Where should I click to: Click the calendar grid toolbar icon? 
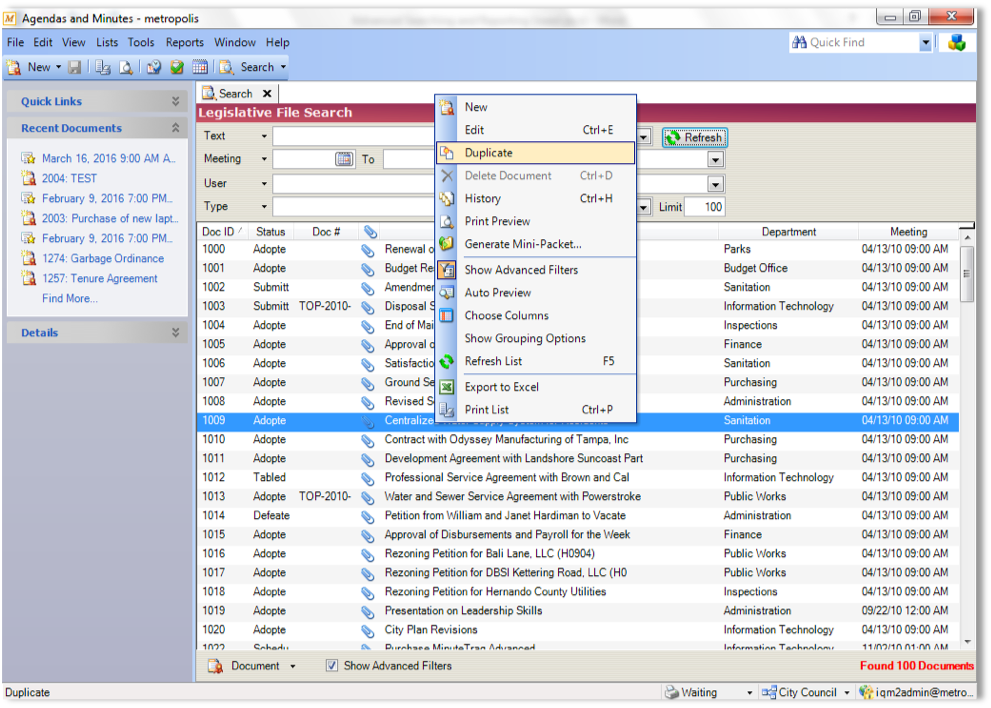200,67
